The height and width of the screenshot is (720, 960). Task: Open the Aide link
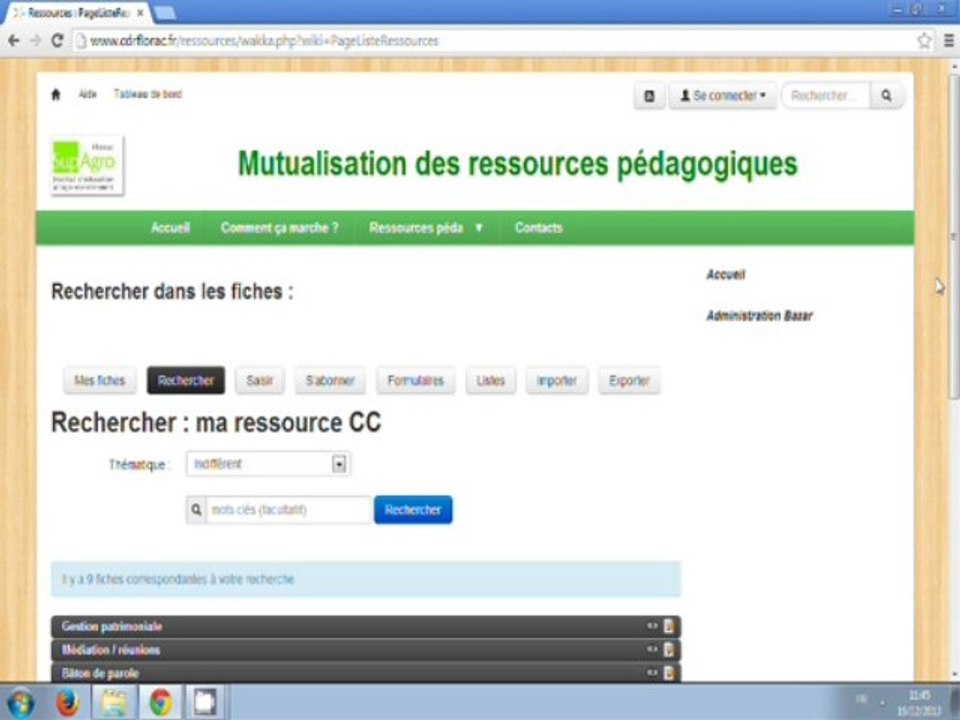point(88,94)
